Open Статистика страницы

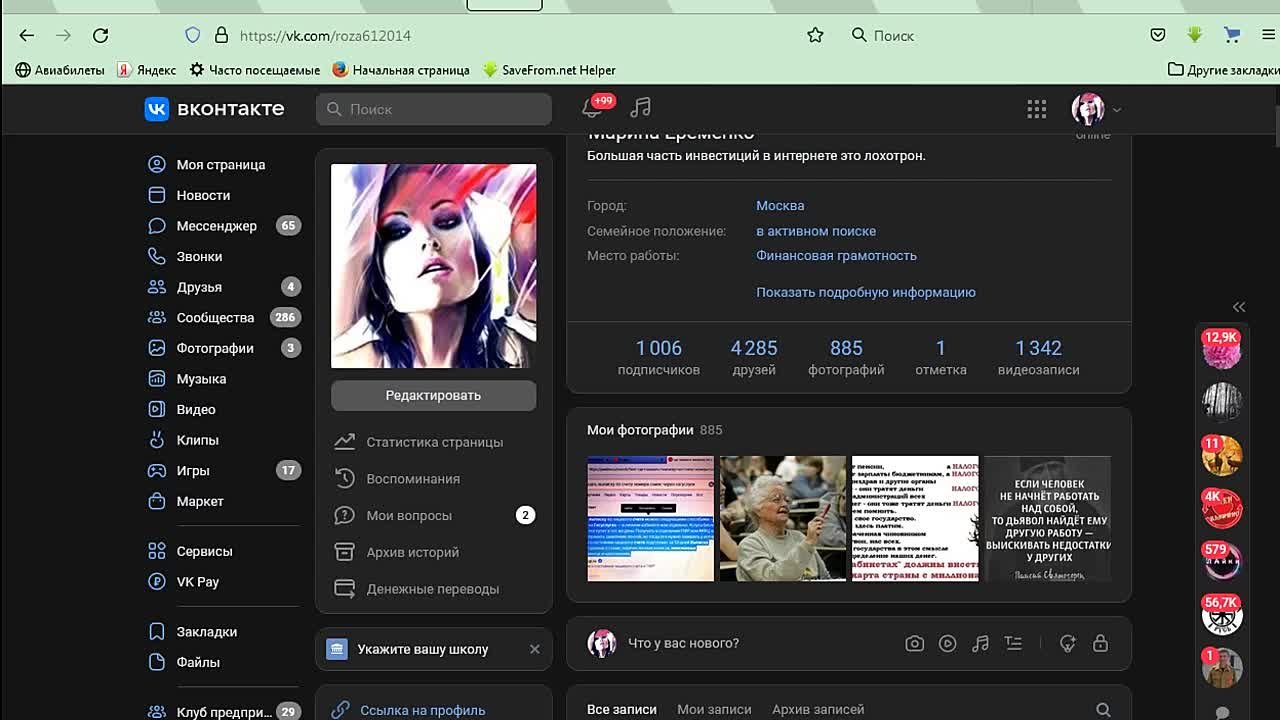[434, 442]
